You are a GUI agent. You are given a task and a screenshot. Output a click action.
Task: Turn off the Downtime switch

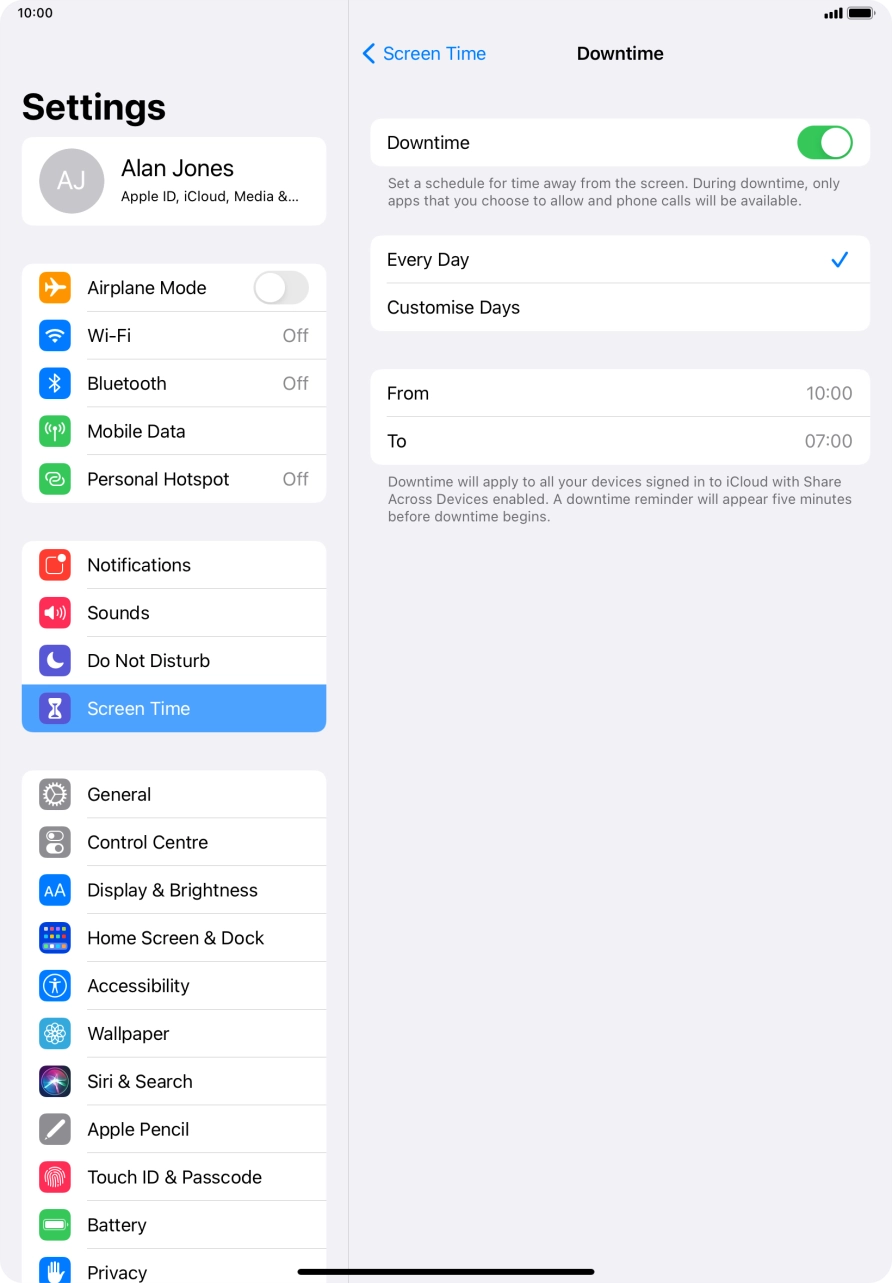(x=824, y=143)
